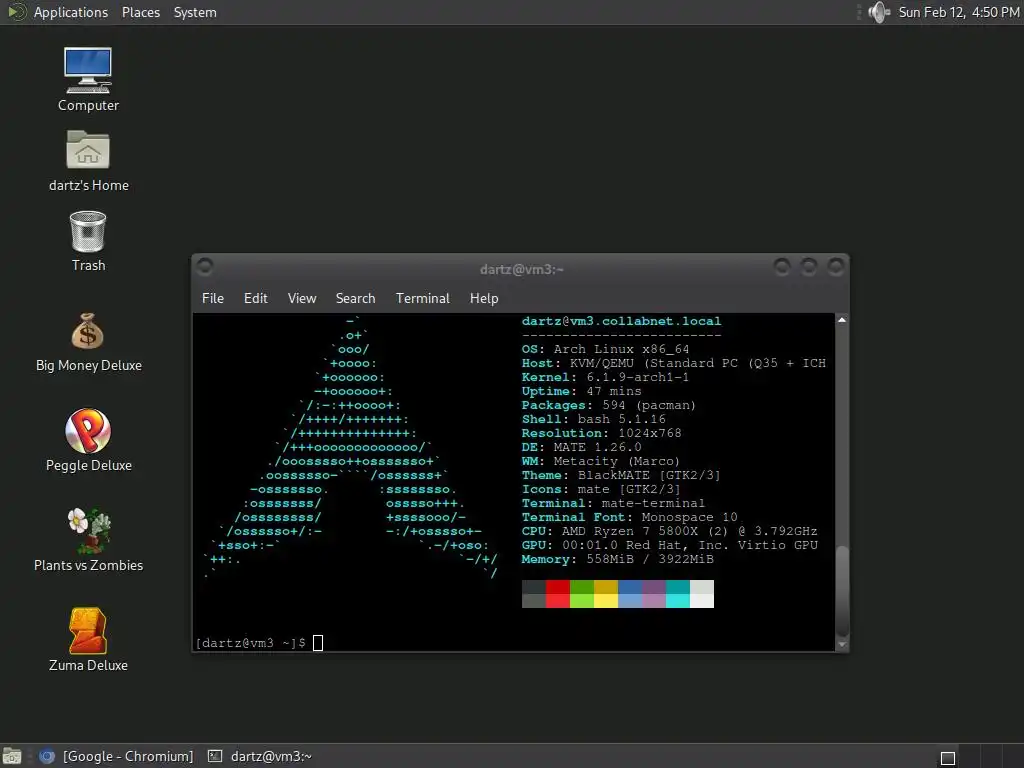Close the dartz@vm3 terminal window
Image resolution: width=1024 pixels, height=768 pixels.
point(835,266)
